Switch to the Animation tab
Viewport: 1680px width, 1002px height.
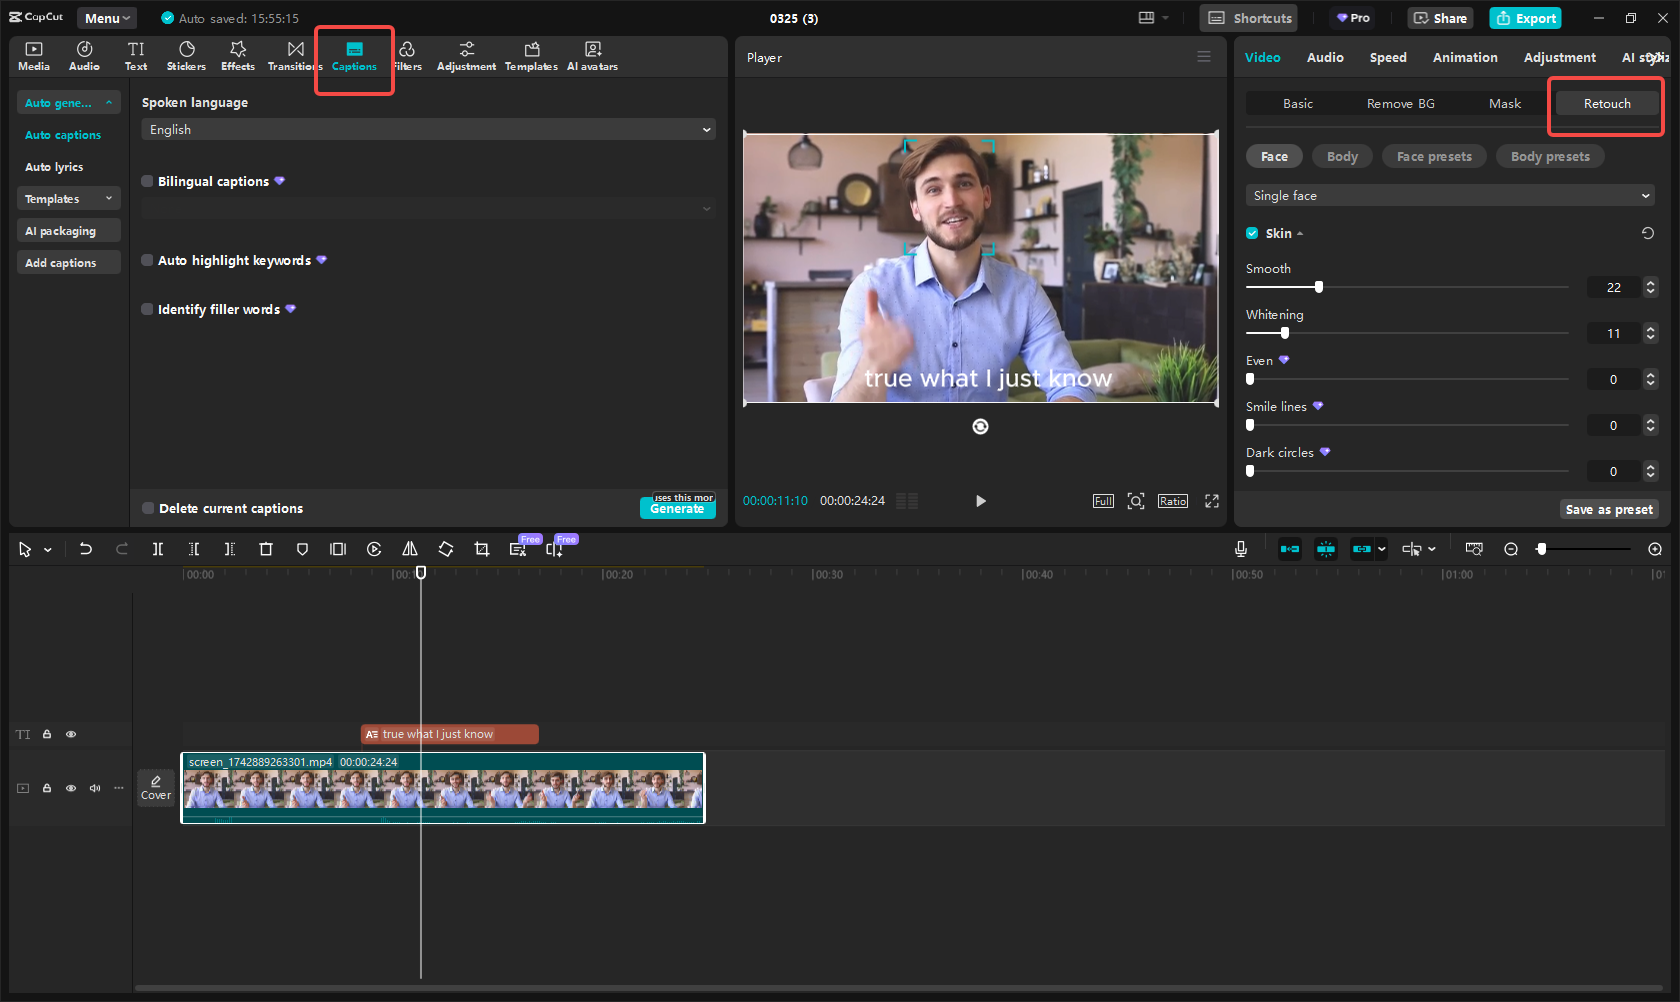tap(1464, 58)
